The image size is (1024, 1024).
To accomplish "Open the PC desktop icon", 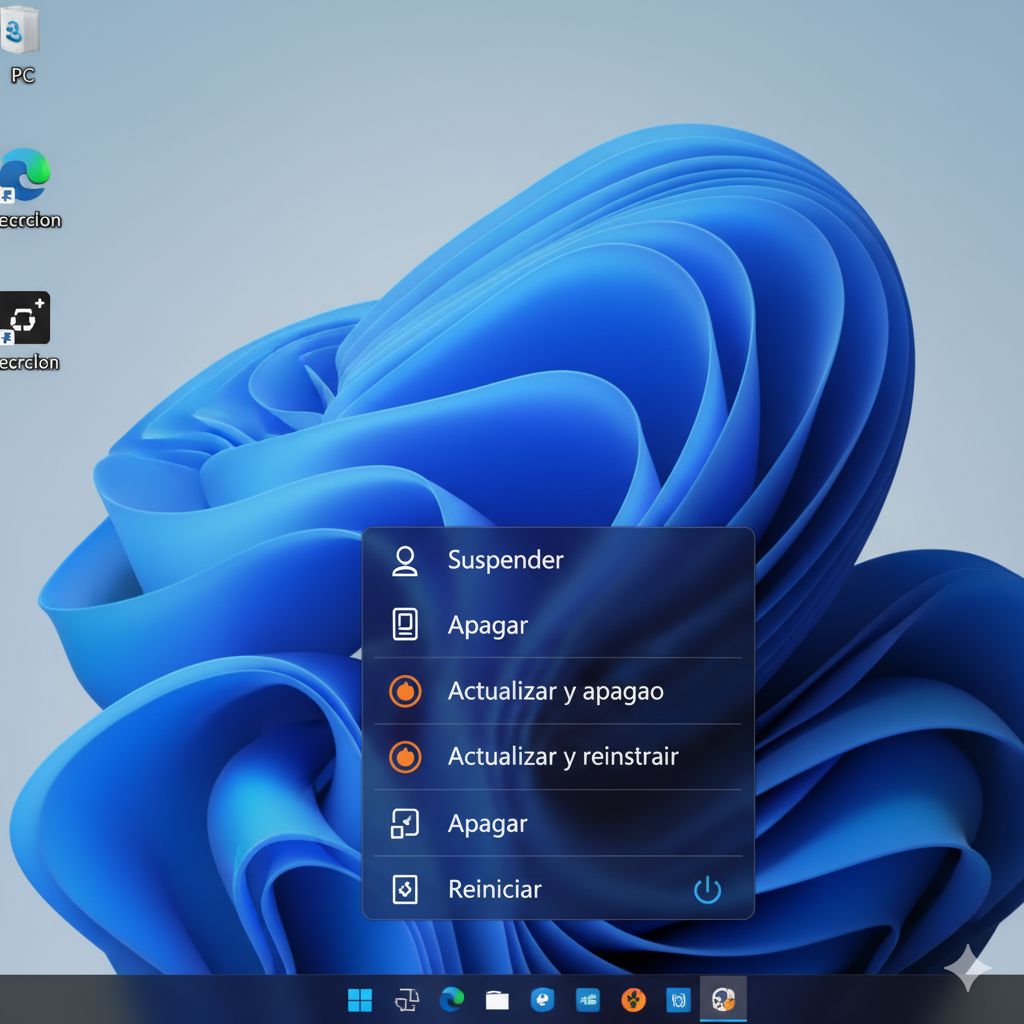I will (x=22, y=44).
